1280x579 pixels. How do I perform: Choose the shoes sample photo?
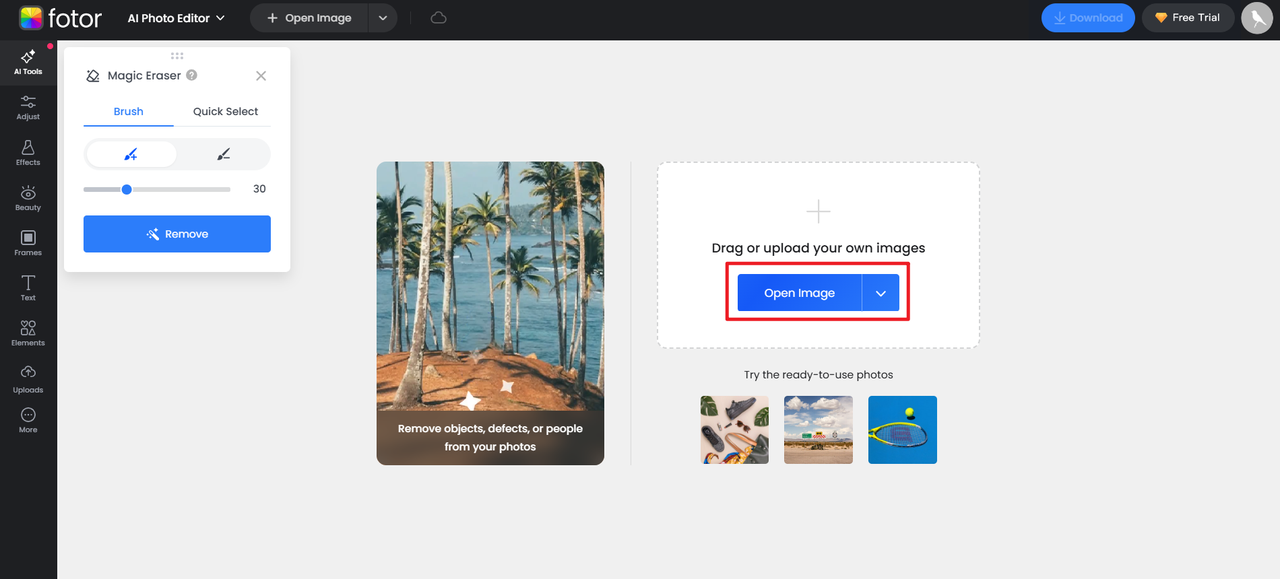[x=735, y=430]
